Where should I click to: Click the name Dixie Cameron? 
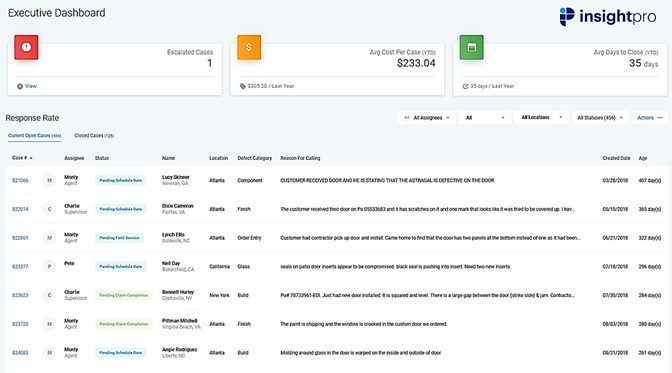tap(178, 206)
